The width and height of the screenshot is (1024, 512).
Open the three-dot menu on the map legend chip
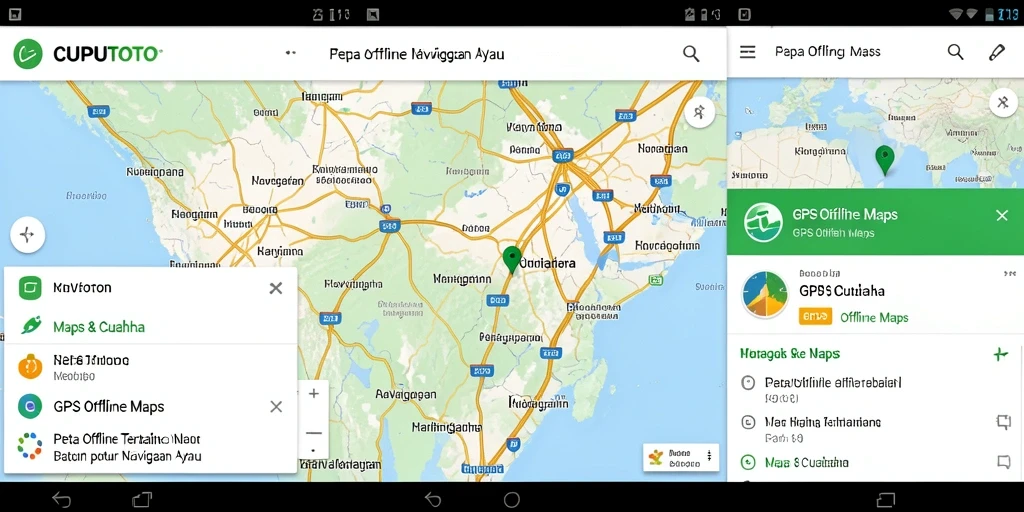(709, 456)
